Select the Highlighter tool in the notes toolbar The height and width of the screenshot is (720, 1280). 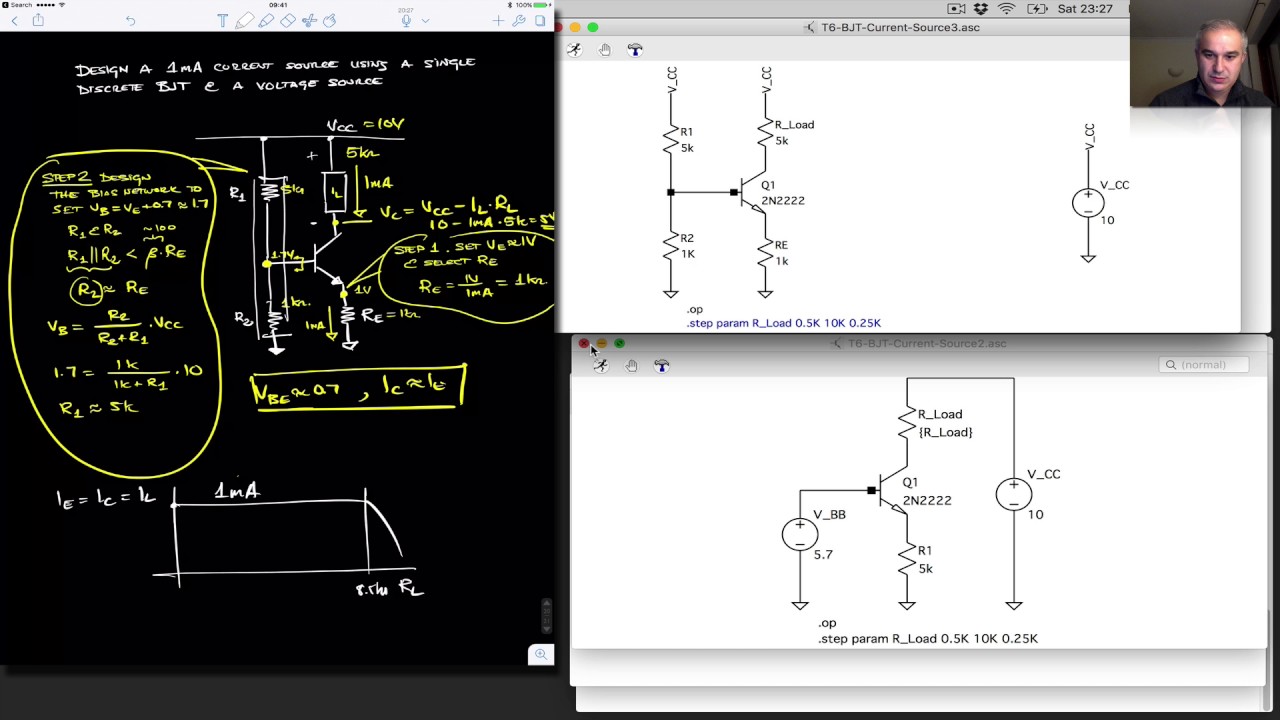pos(266,21)
